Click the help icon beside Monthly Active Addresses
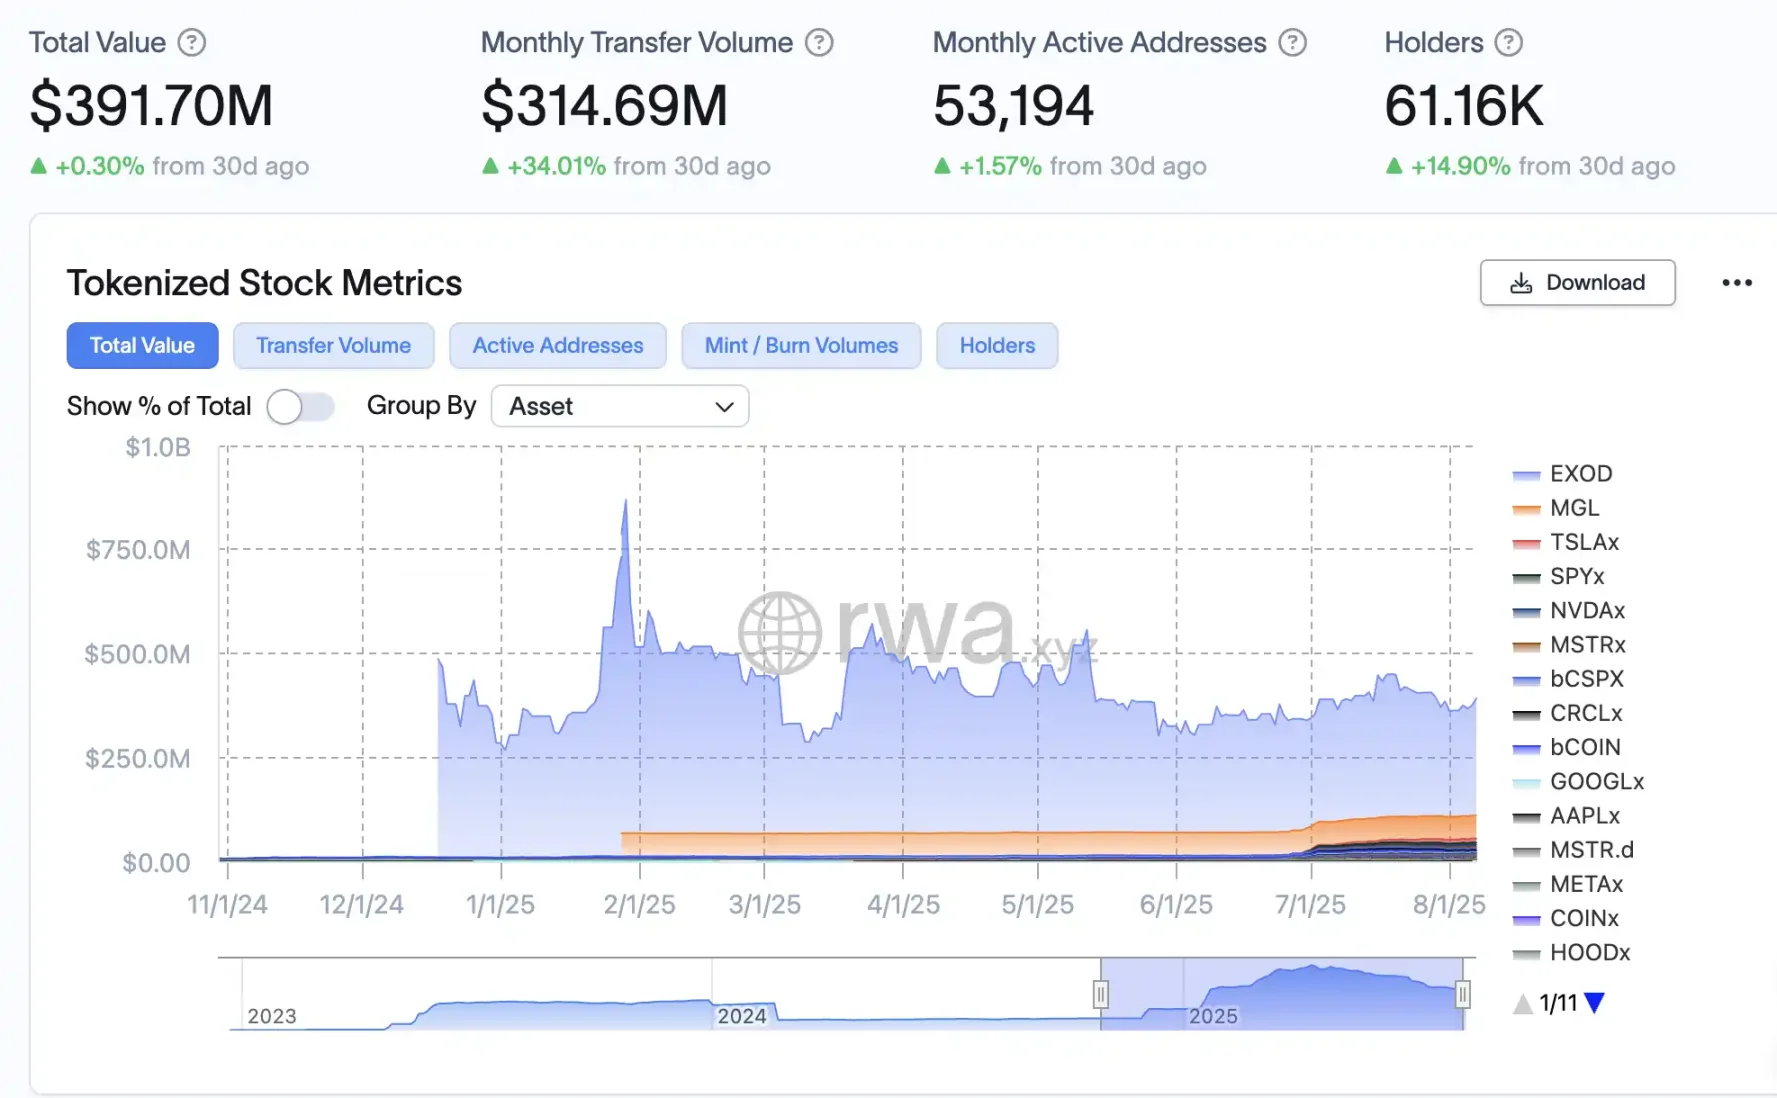The width and height of the screenshot is (1777, 1098). 1293,43
